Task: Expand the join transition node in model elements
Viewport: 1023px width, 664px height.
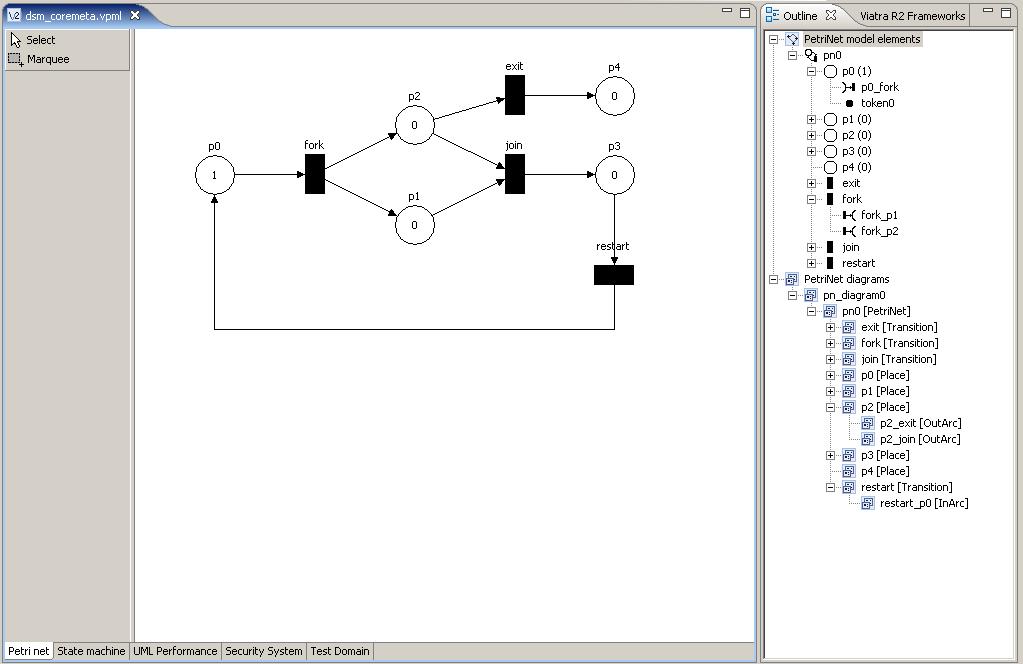Action: (x=811, y=247)
